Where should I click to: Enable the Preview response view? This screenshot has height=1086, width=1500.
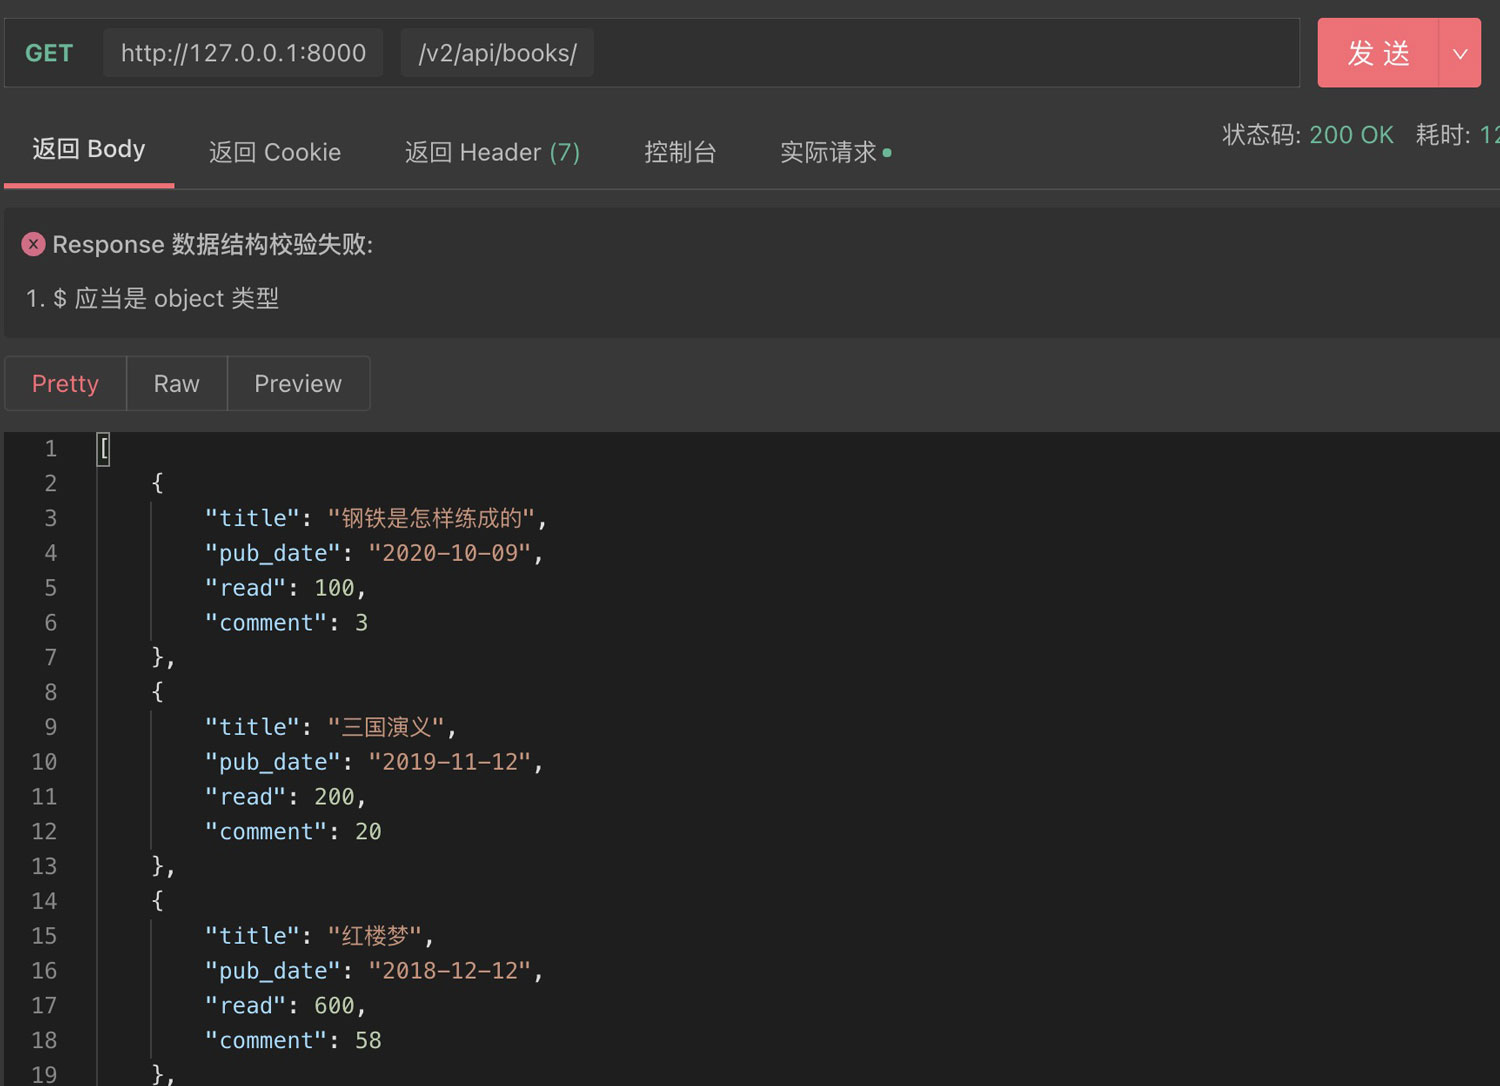pyautogui.click(x=298, y=384)
